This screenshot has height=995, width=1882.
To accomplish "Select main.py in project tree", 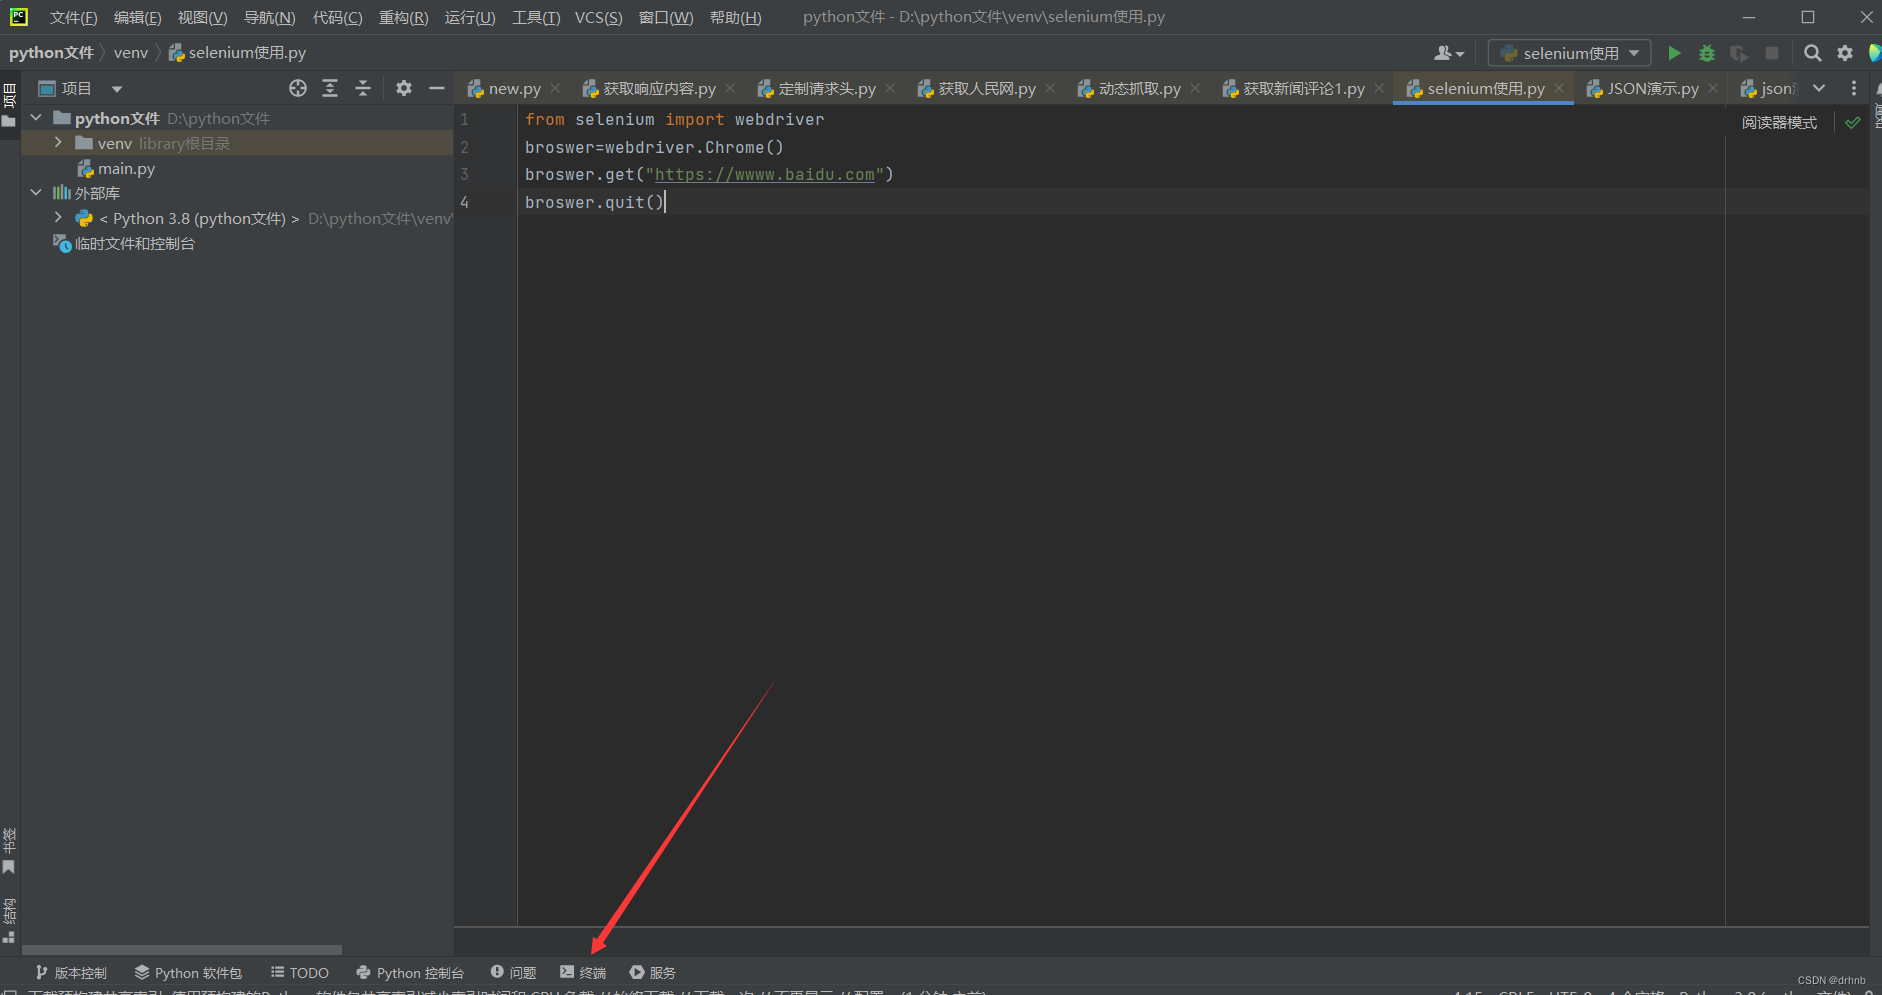I will tap(116, 168).
